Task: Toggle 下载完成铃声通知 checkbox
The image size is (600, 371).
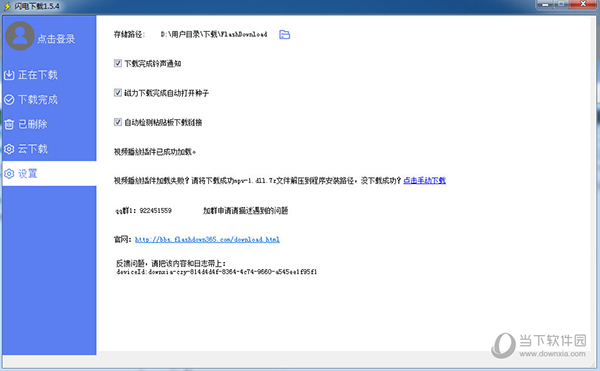Action: (x=118, y=63)
